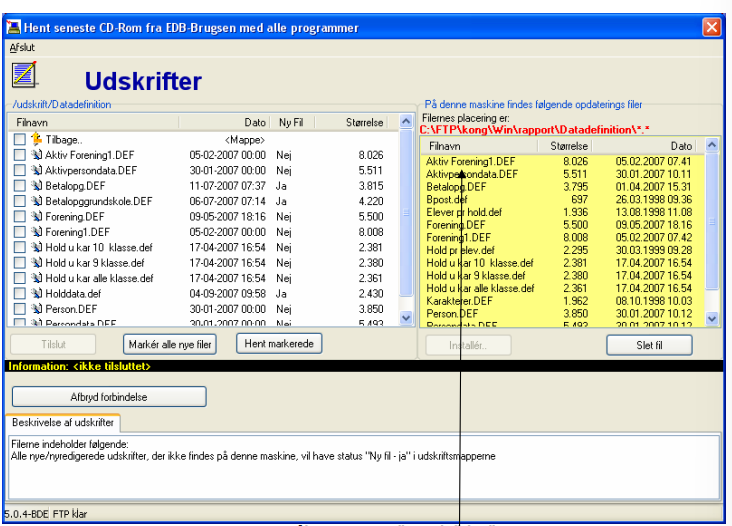732x526 pixels.
Task: Sort left list by Dato column header
Action: (x=224, y=123)
